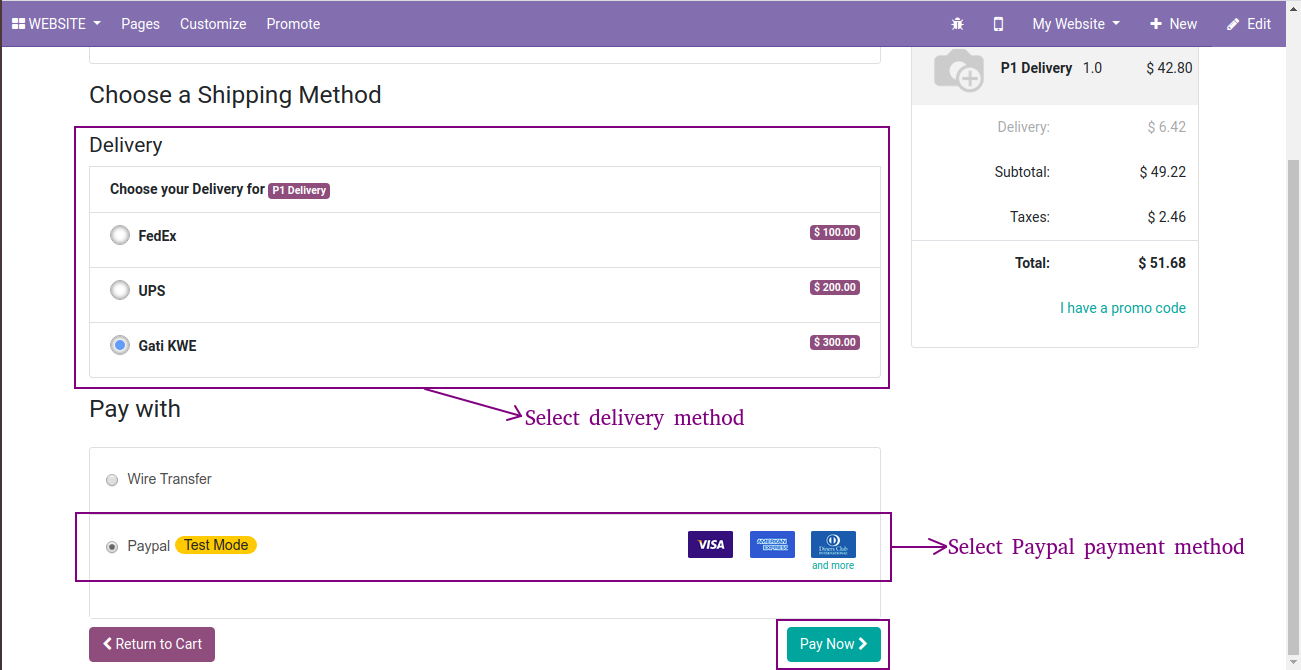The height and width of the screenshot is (670, 1301).
Task: Click the Delivery cost $ 6.42
Action: 1167,127
